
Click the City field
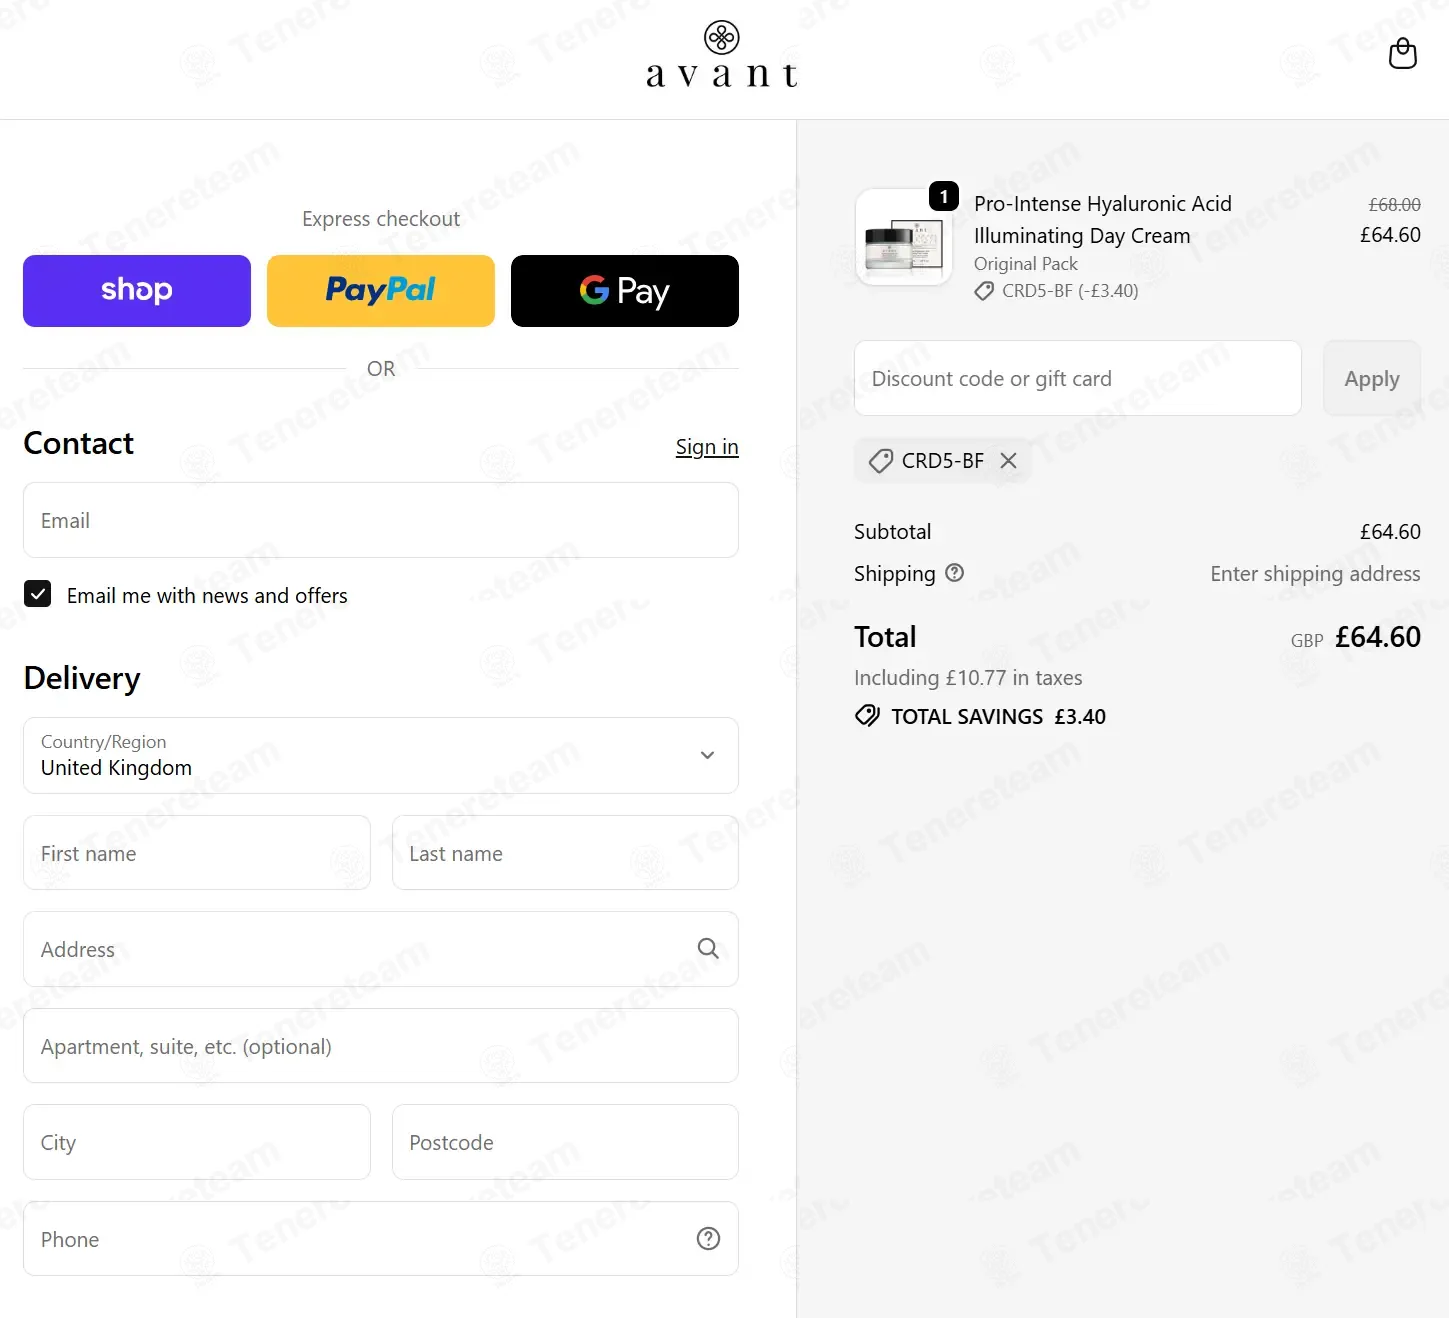(x=197, y=1142)
